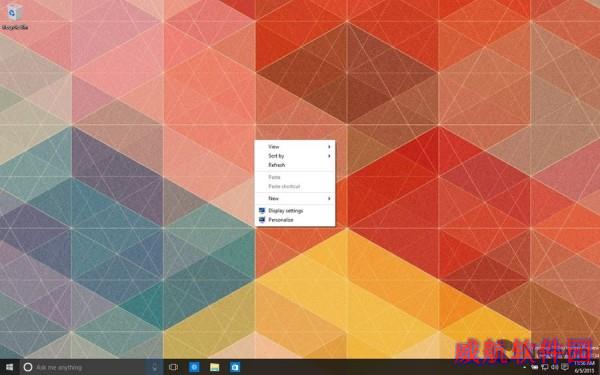This screenshot has width=600, height=375.
Task: Open Task View on the taskbar
Action: click(x=173, y=367)
